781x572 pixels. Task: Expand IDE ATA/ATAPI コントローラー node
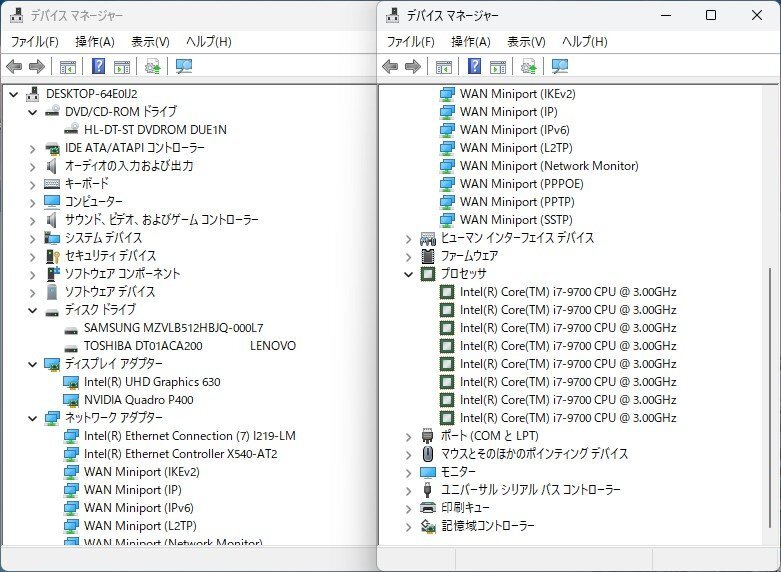(x=33, y=148)
